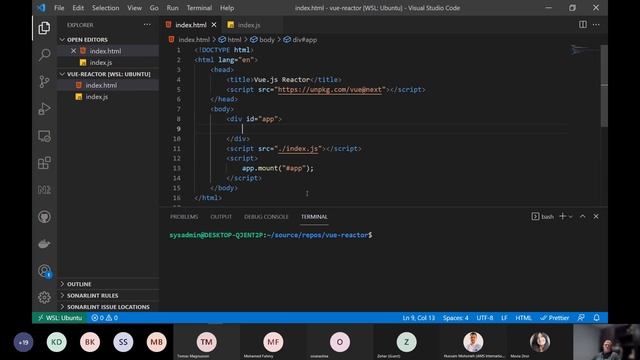Screen dimensions: 640x360
Task: Open editor more actions ellipsis
Action: [596, 24]
